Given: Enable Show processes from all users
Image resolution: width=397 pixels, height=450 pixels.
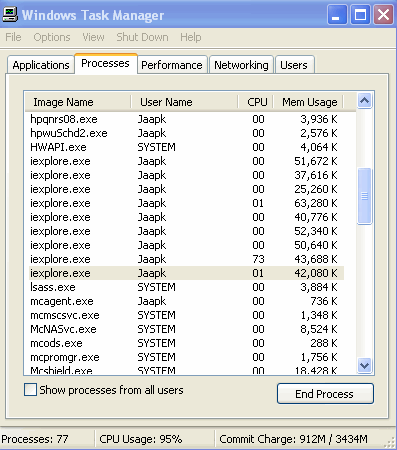Looking at the screenshot, I should [30, 390].
